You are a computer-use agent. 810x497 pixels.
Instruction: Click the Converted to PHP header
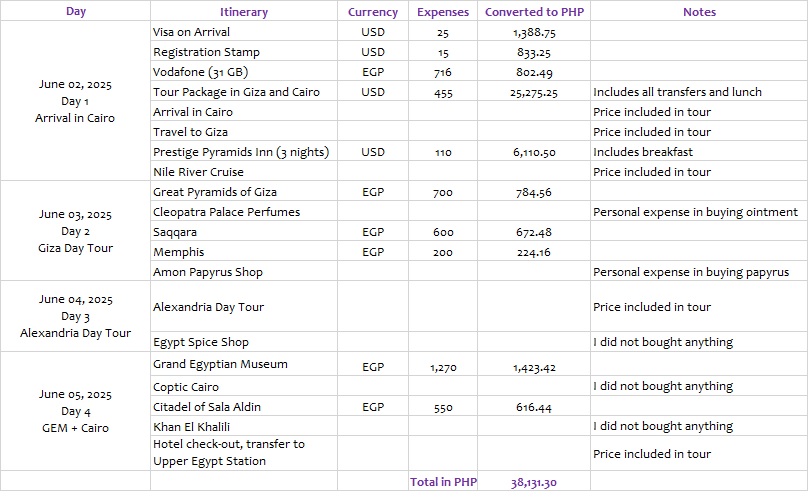(x=534, y=12)
